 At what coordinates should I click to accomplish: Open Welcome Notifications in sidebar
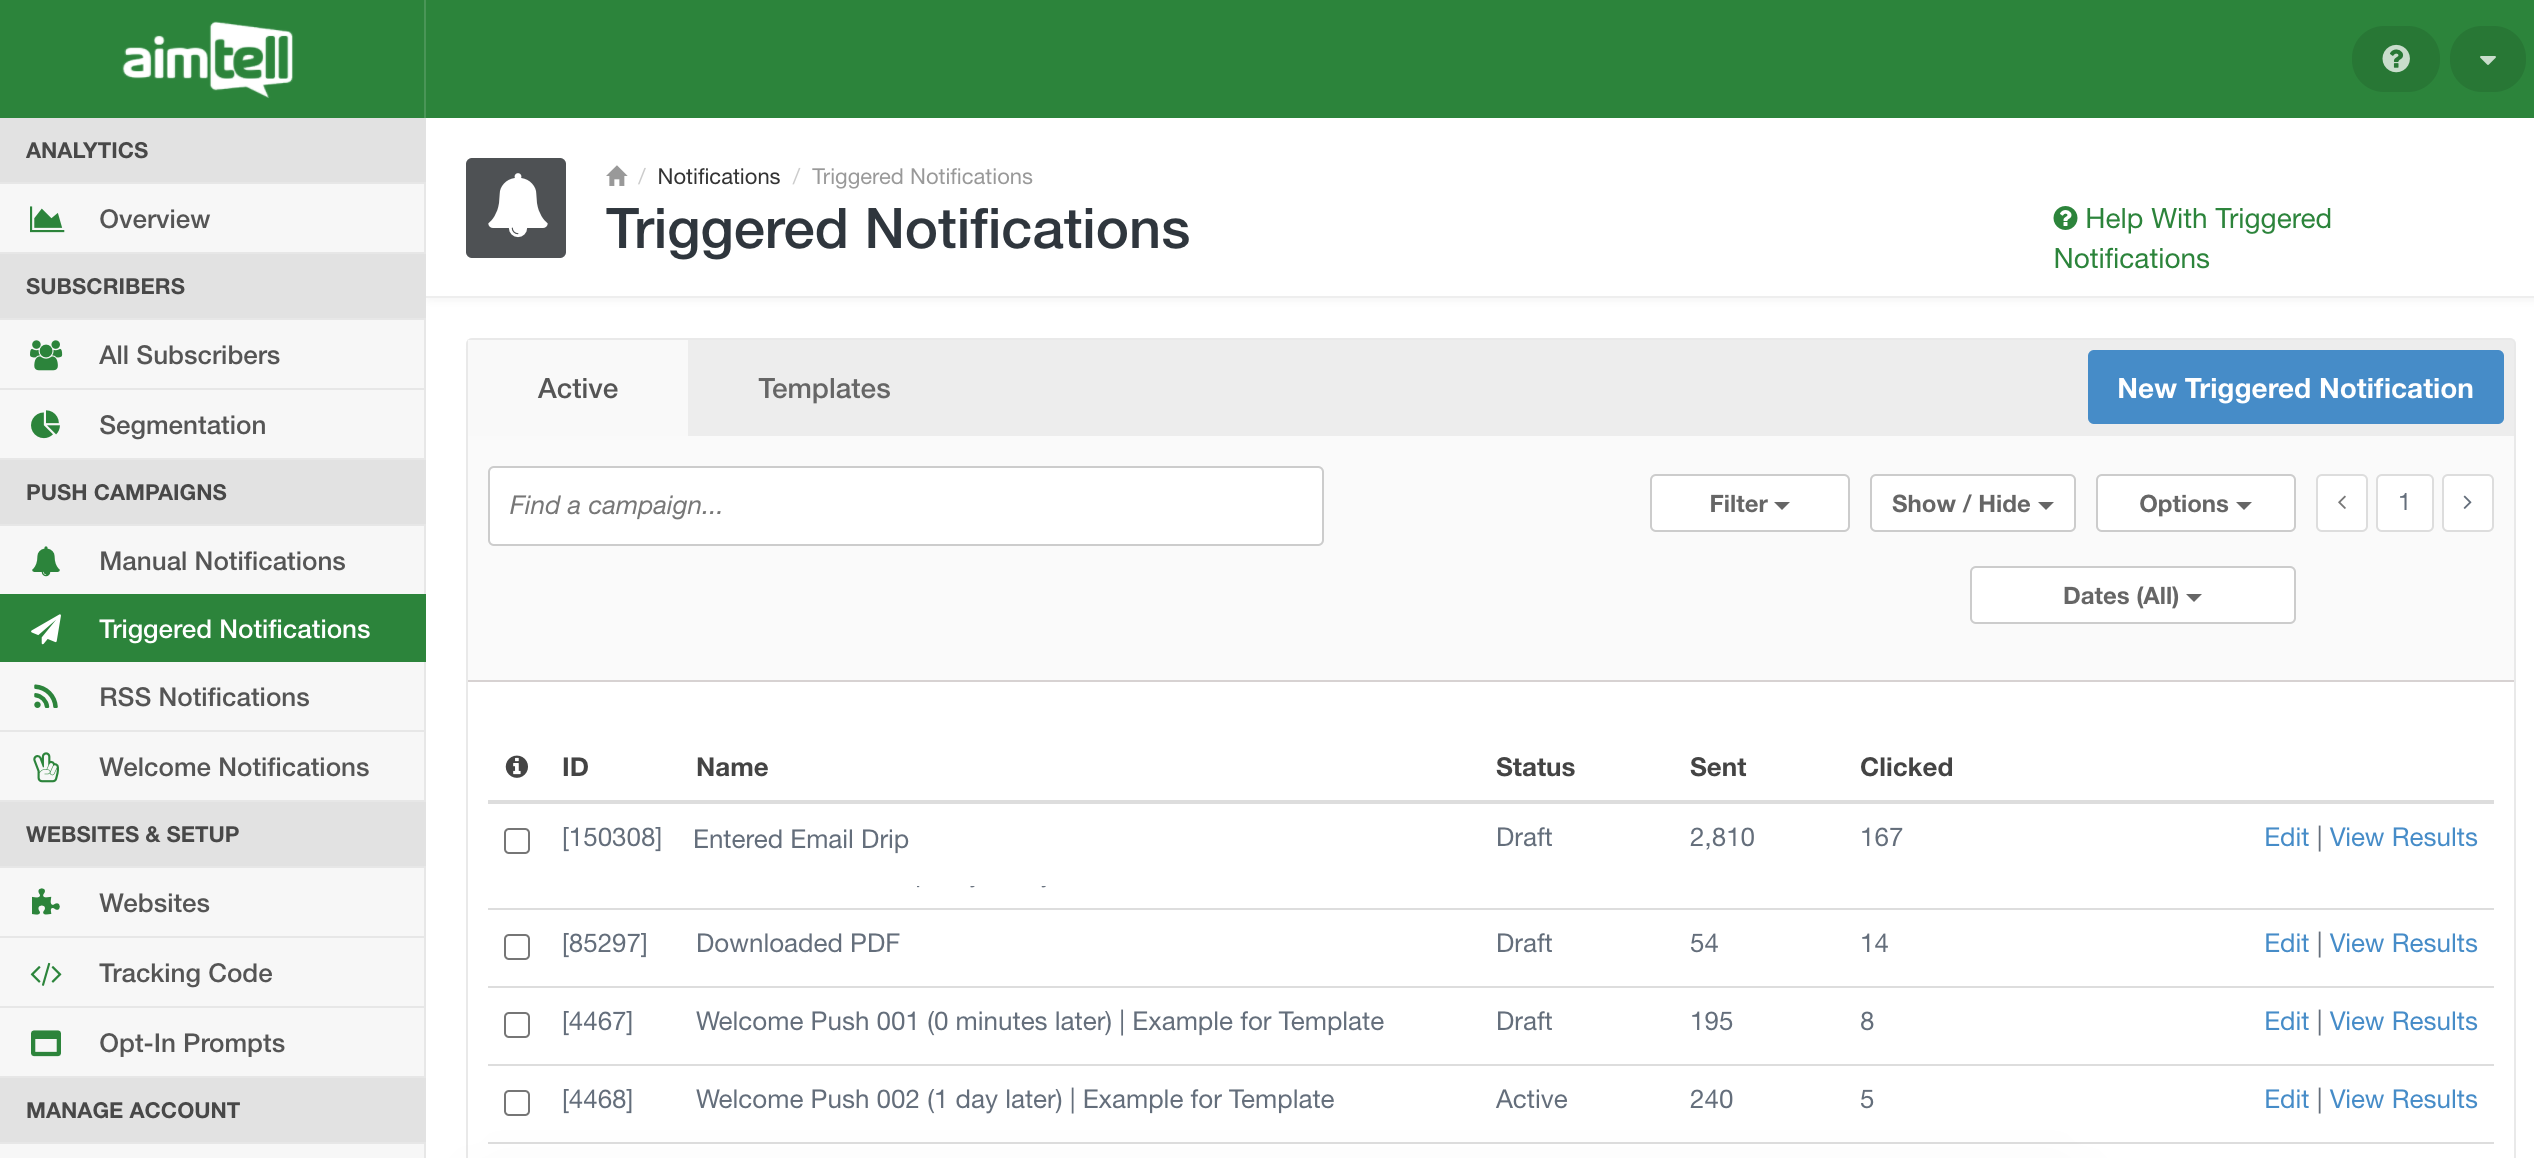[x=234, y=767]
